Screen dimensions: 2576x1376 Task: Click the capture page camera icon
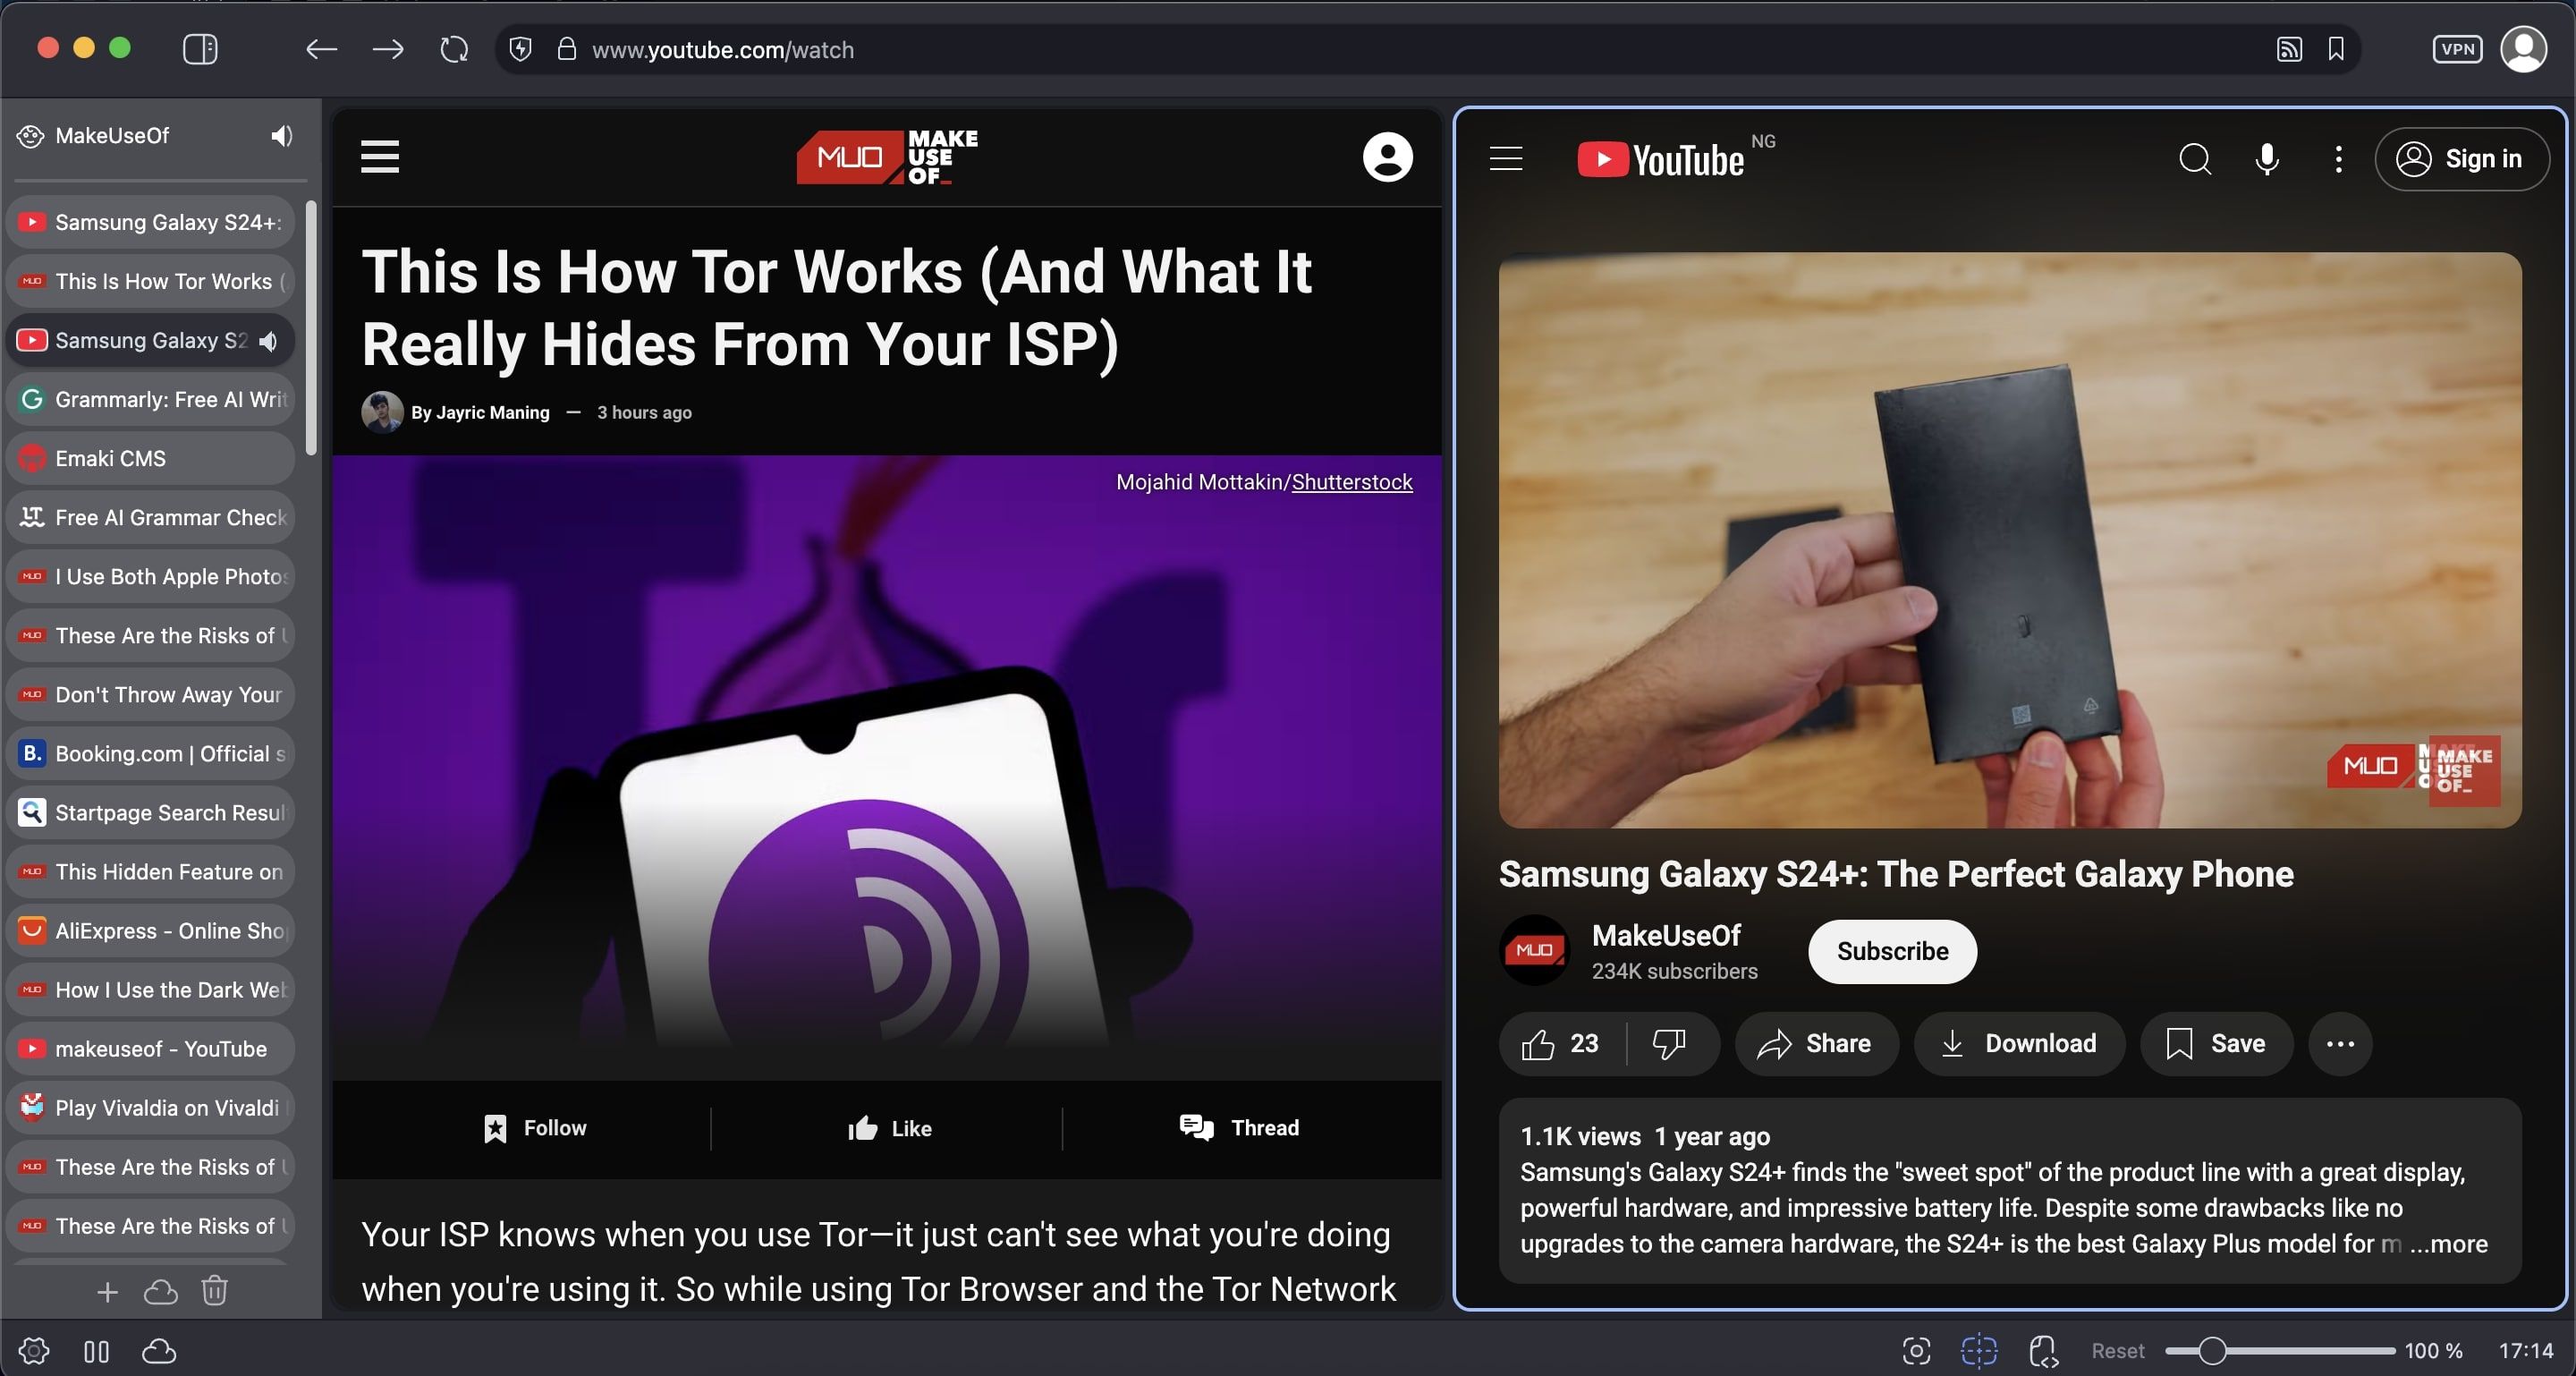[x=1916, y=1351]
